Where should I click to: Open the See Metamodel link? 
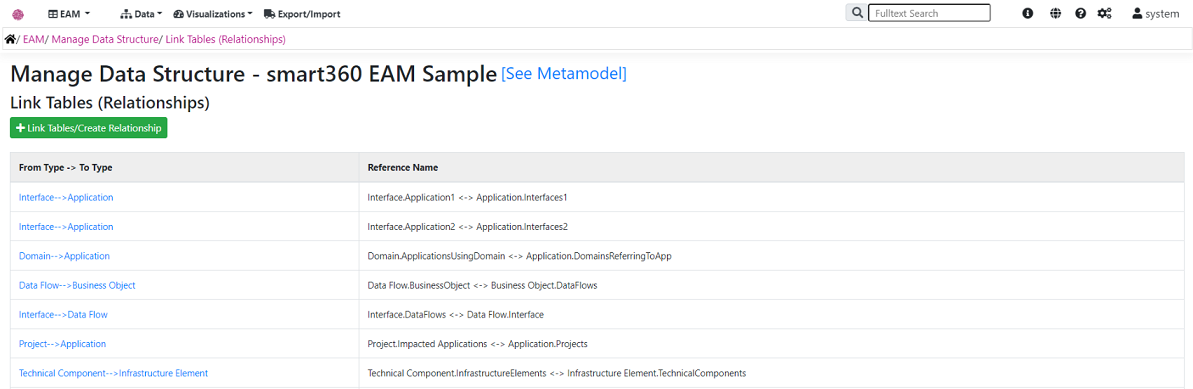click(x=564, y=74)
